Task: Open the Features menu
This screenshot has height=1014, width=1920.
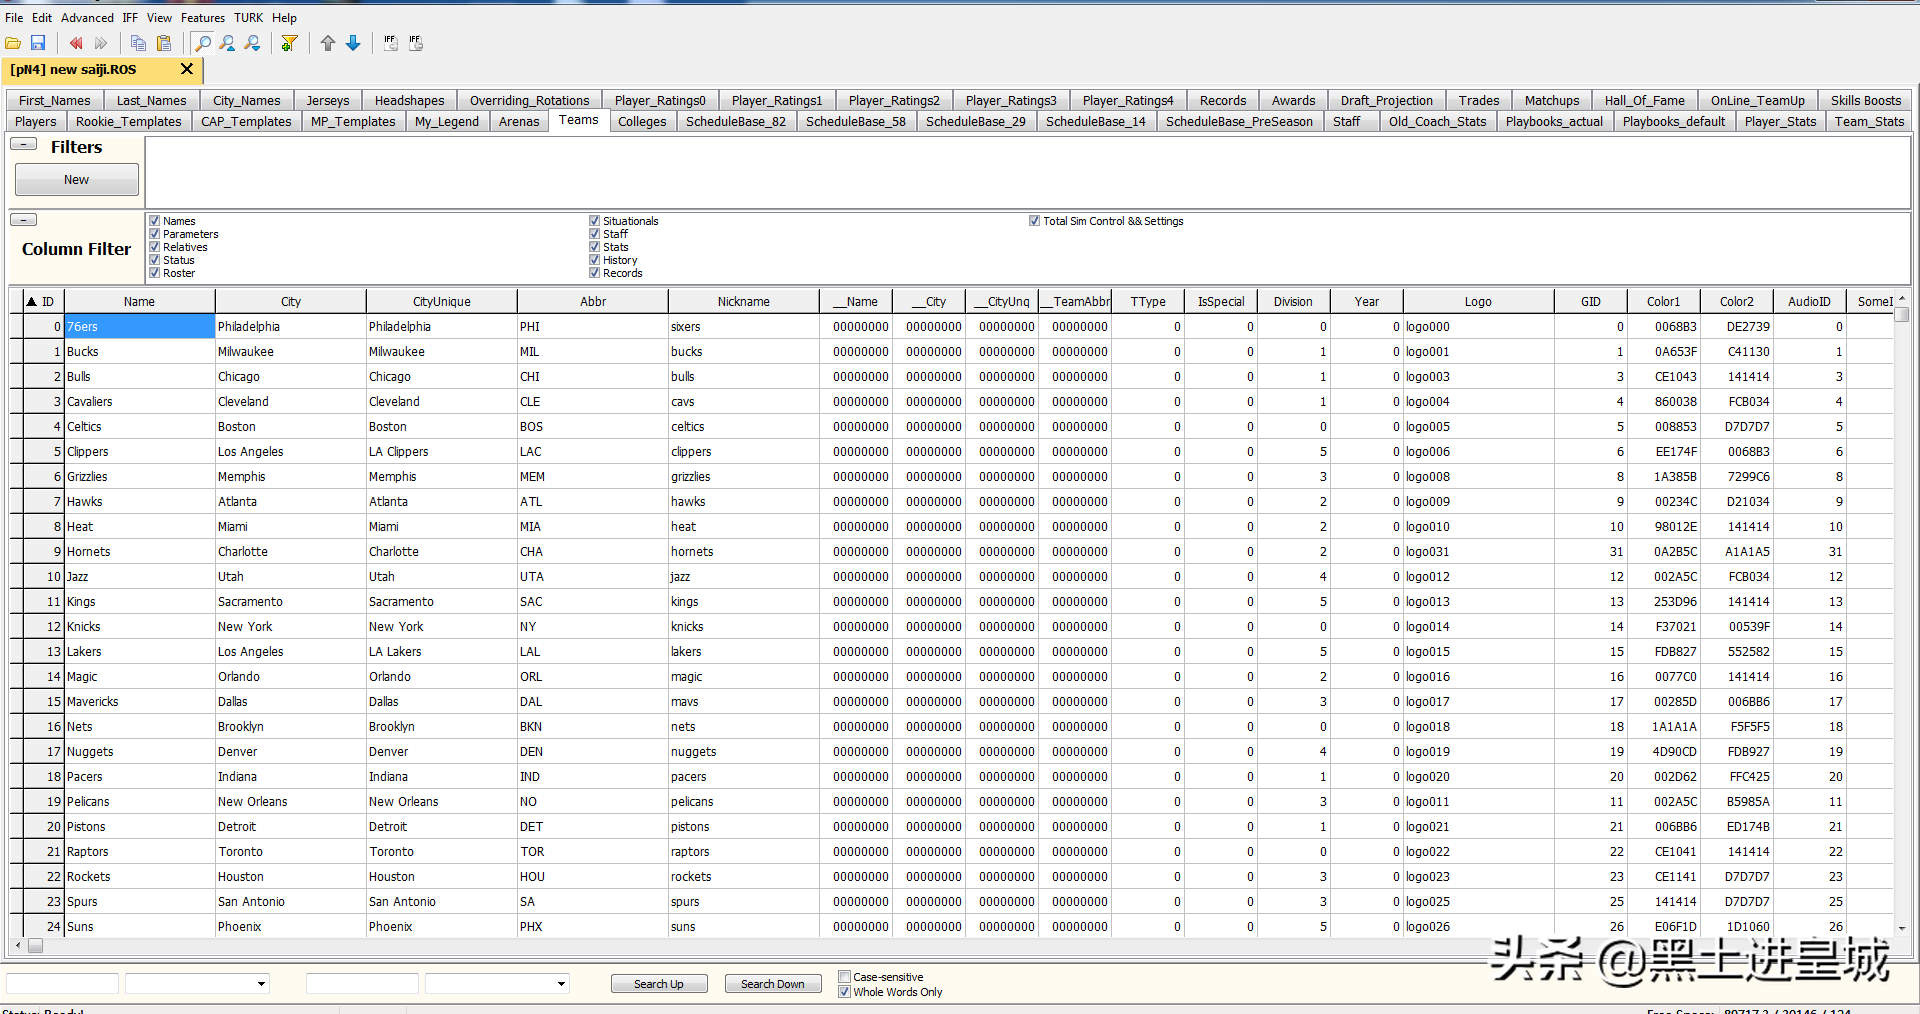Action: pos(202,18)
